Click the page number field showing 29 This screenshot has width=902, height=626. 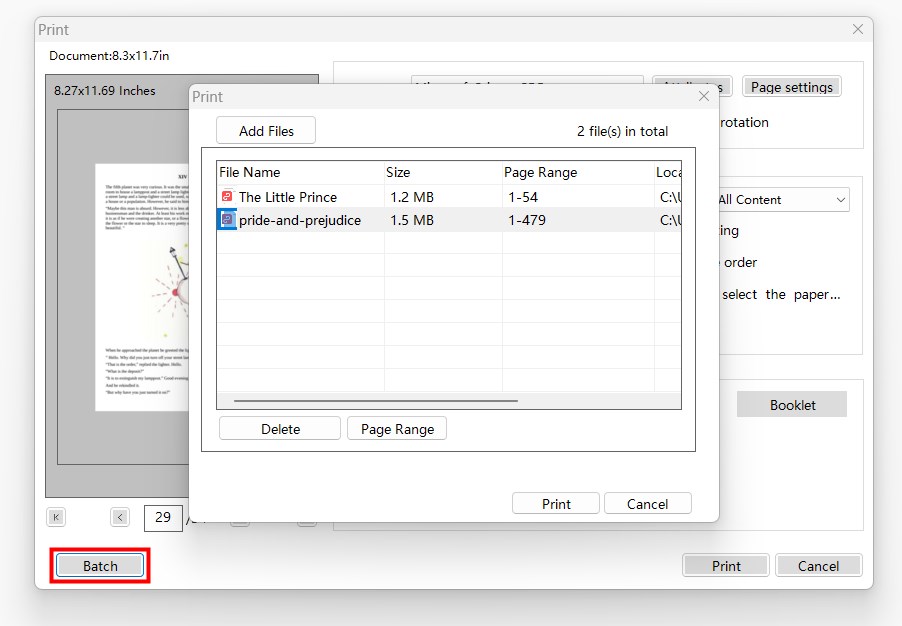163,517
